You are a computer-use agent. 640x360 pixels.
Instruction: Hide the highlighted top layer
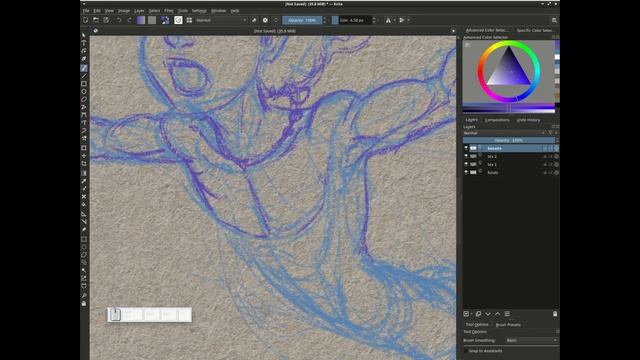tap(466, 148)
